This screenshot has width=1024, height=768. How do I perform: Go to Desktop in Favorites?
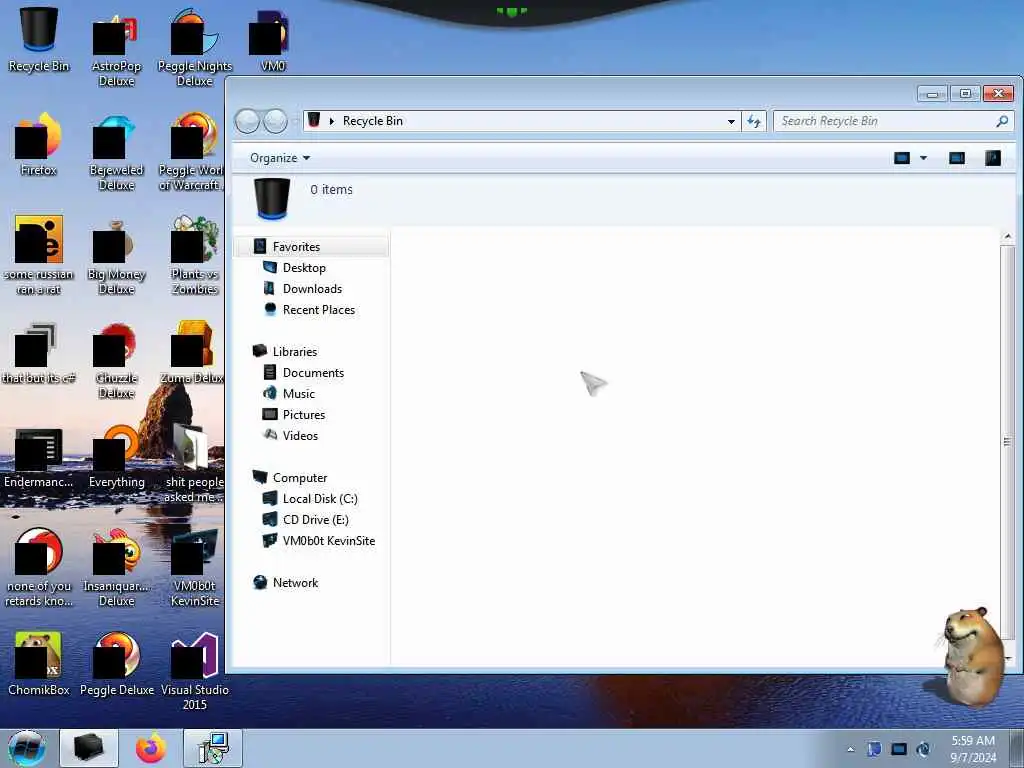click(x=304, y=268)
